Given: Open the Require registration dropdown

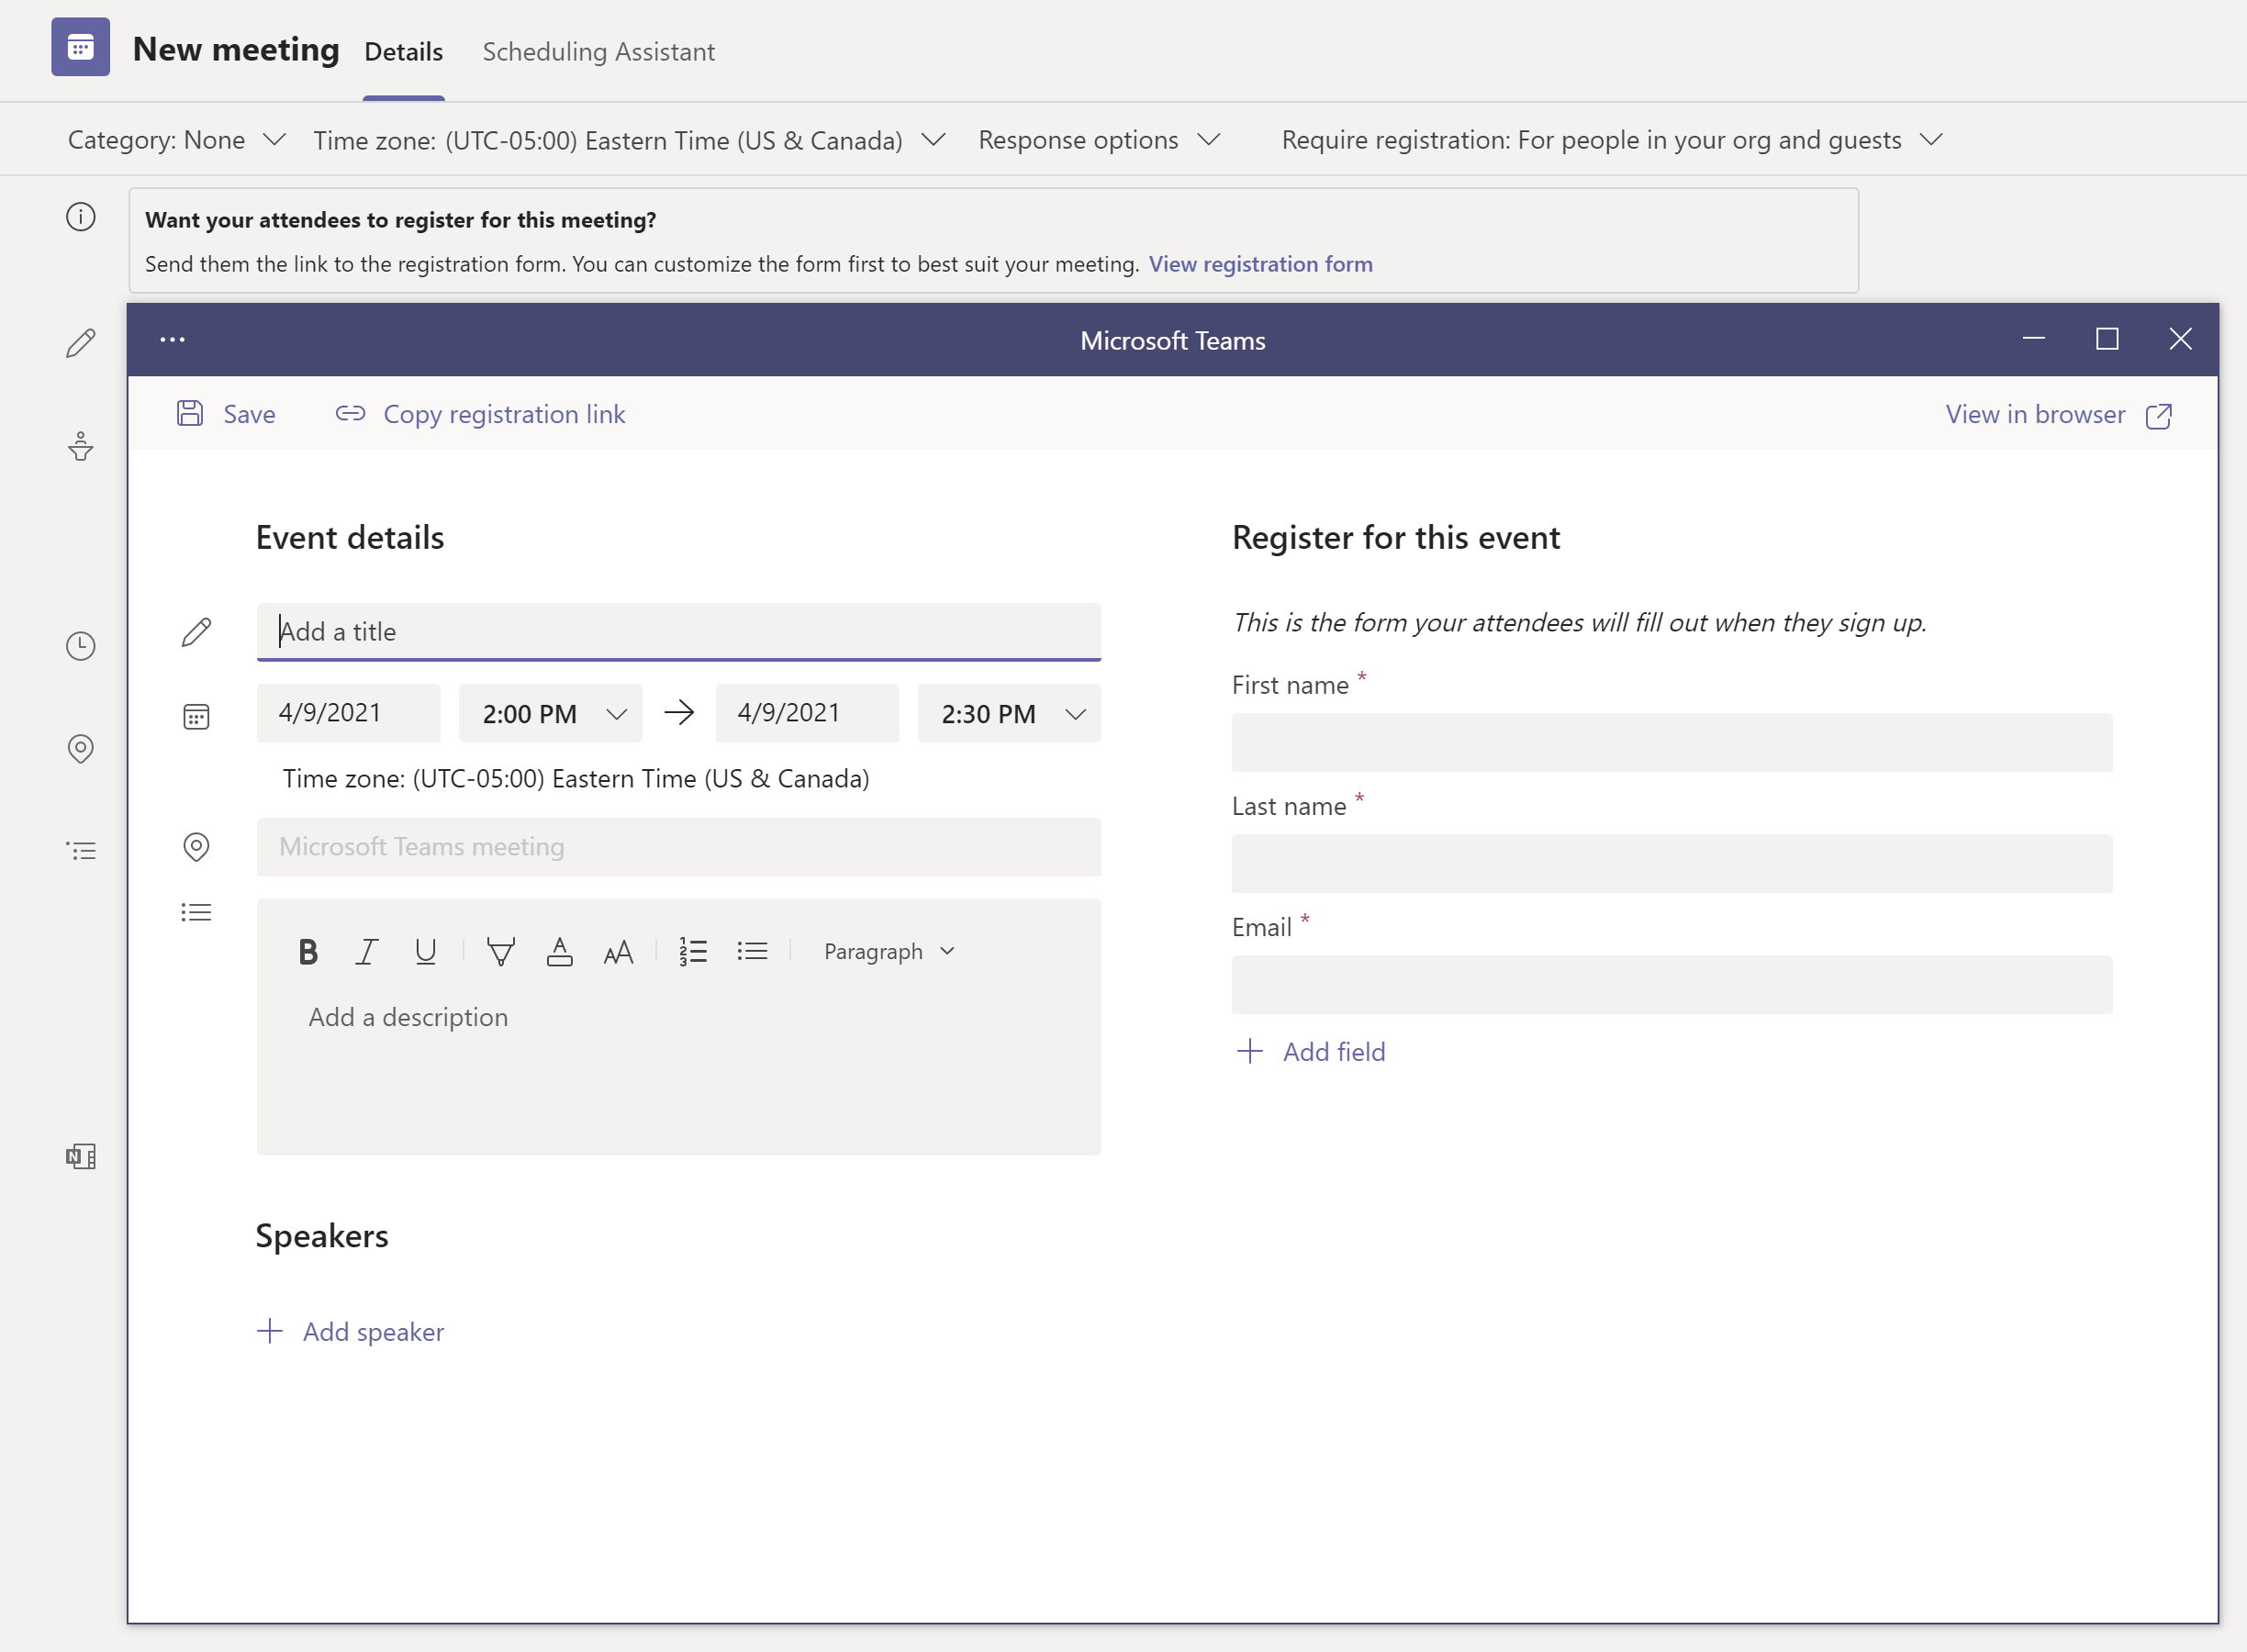Looking at the screenshot, I should (1612, 140).
